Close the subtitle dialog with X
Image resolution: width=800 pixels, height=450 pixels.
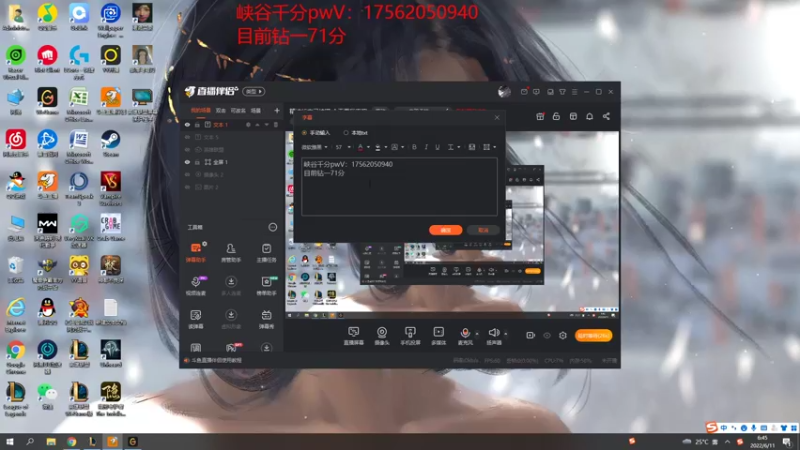pyautogui.click(x=497, y=117)
